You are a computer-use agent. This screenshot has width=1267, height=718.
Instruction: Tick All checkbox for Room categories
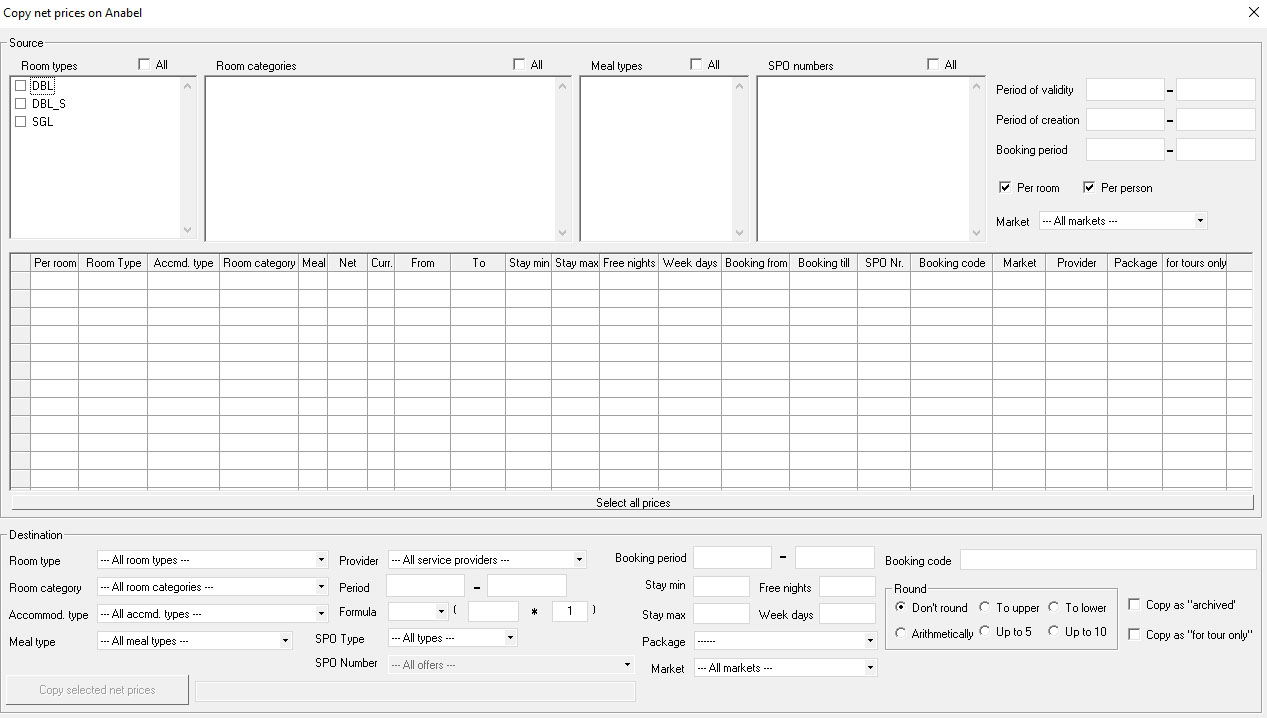tap(519, 64)
